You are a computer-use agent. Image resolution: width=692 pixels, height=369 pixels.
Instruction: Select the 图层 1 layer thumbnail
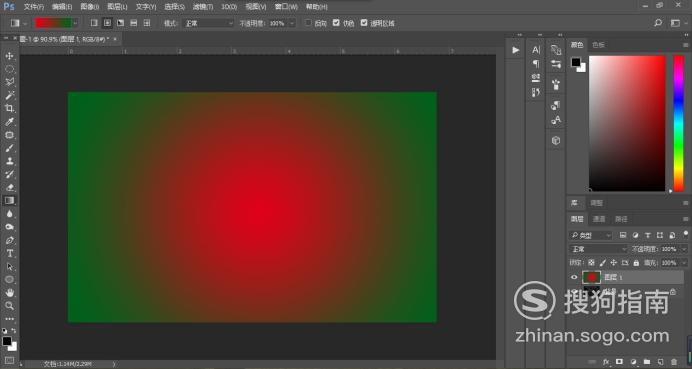pyautogui.click(x=591, y=277)
